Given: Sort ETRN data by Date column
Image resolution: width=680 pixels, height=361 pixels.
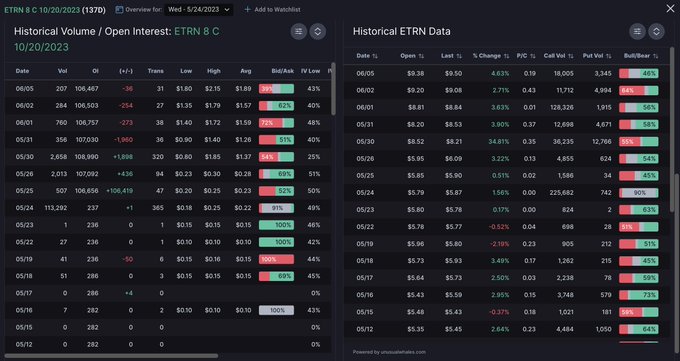Looking at the screenshot, I should pos(367,56).
